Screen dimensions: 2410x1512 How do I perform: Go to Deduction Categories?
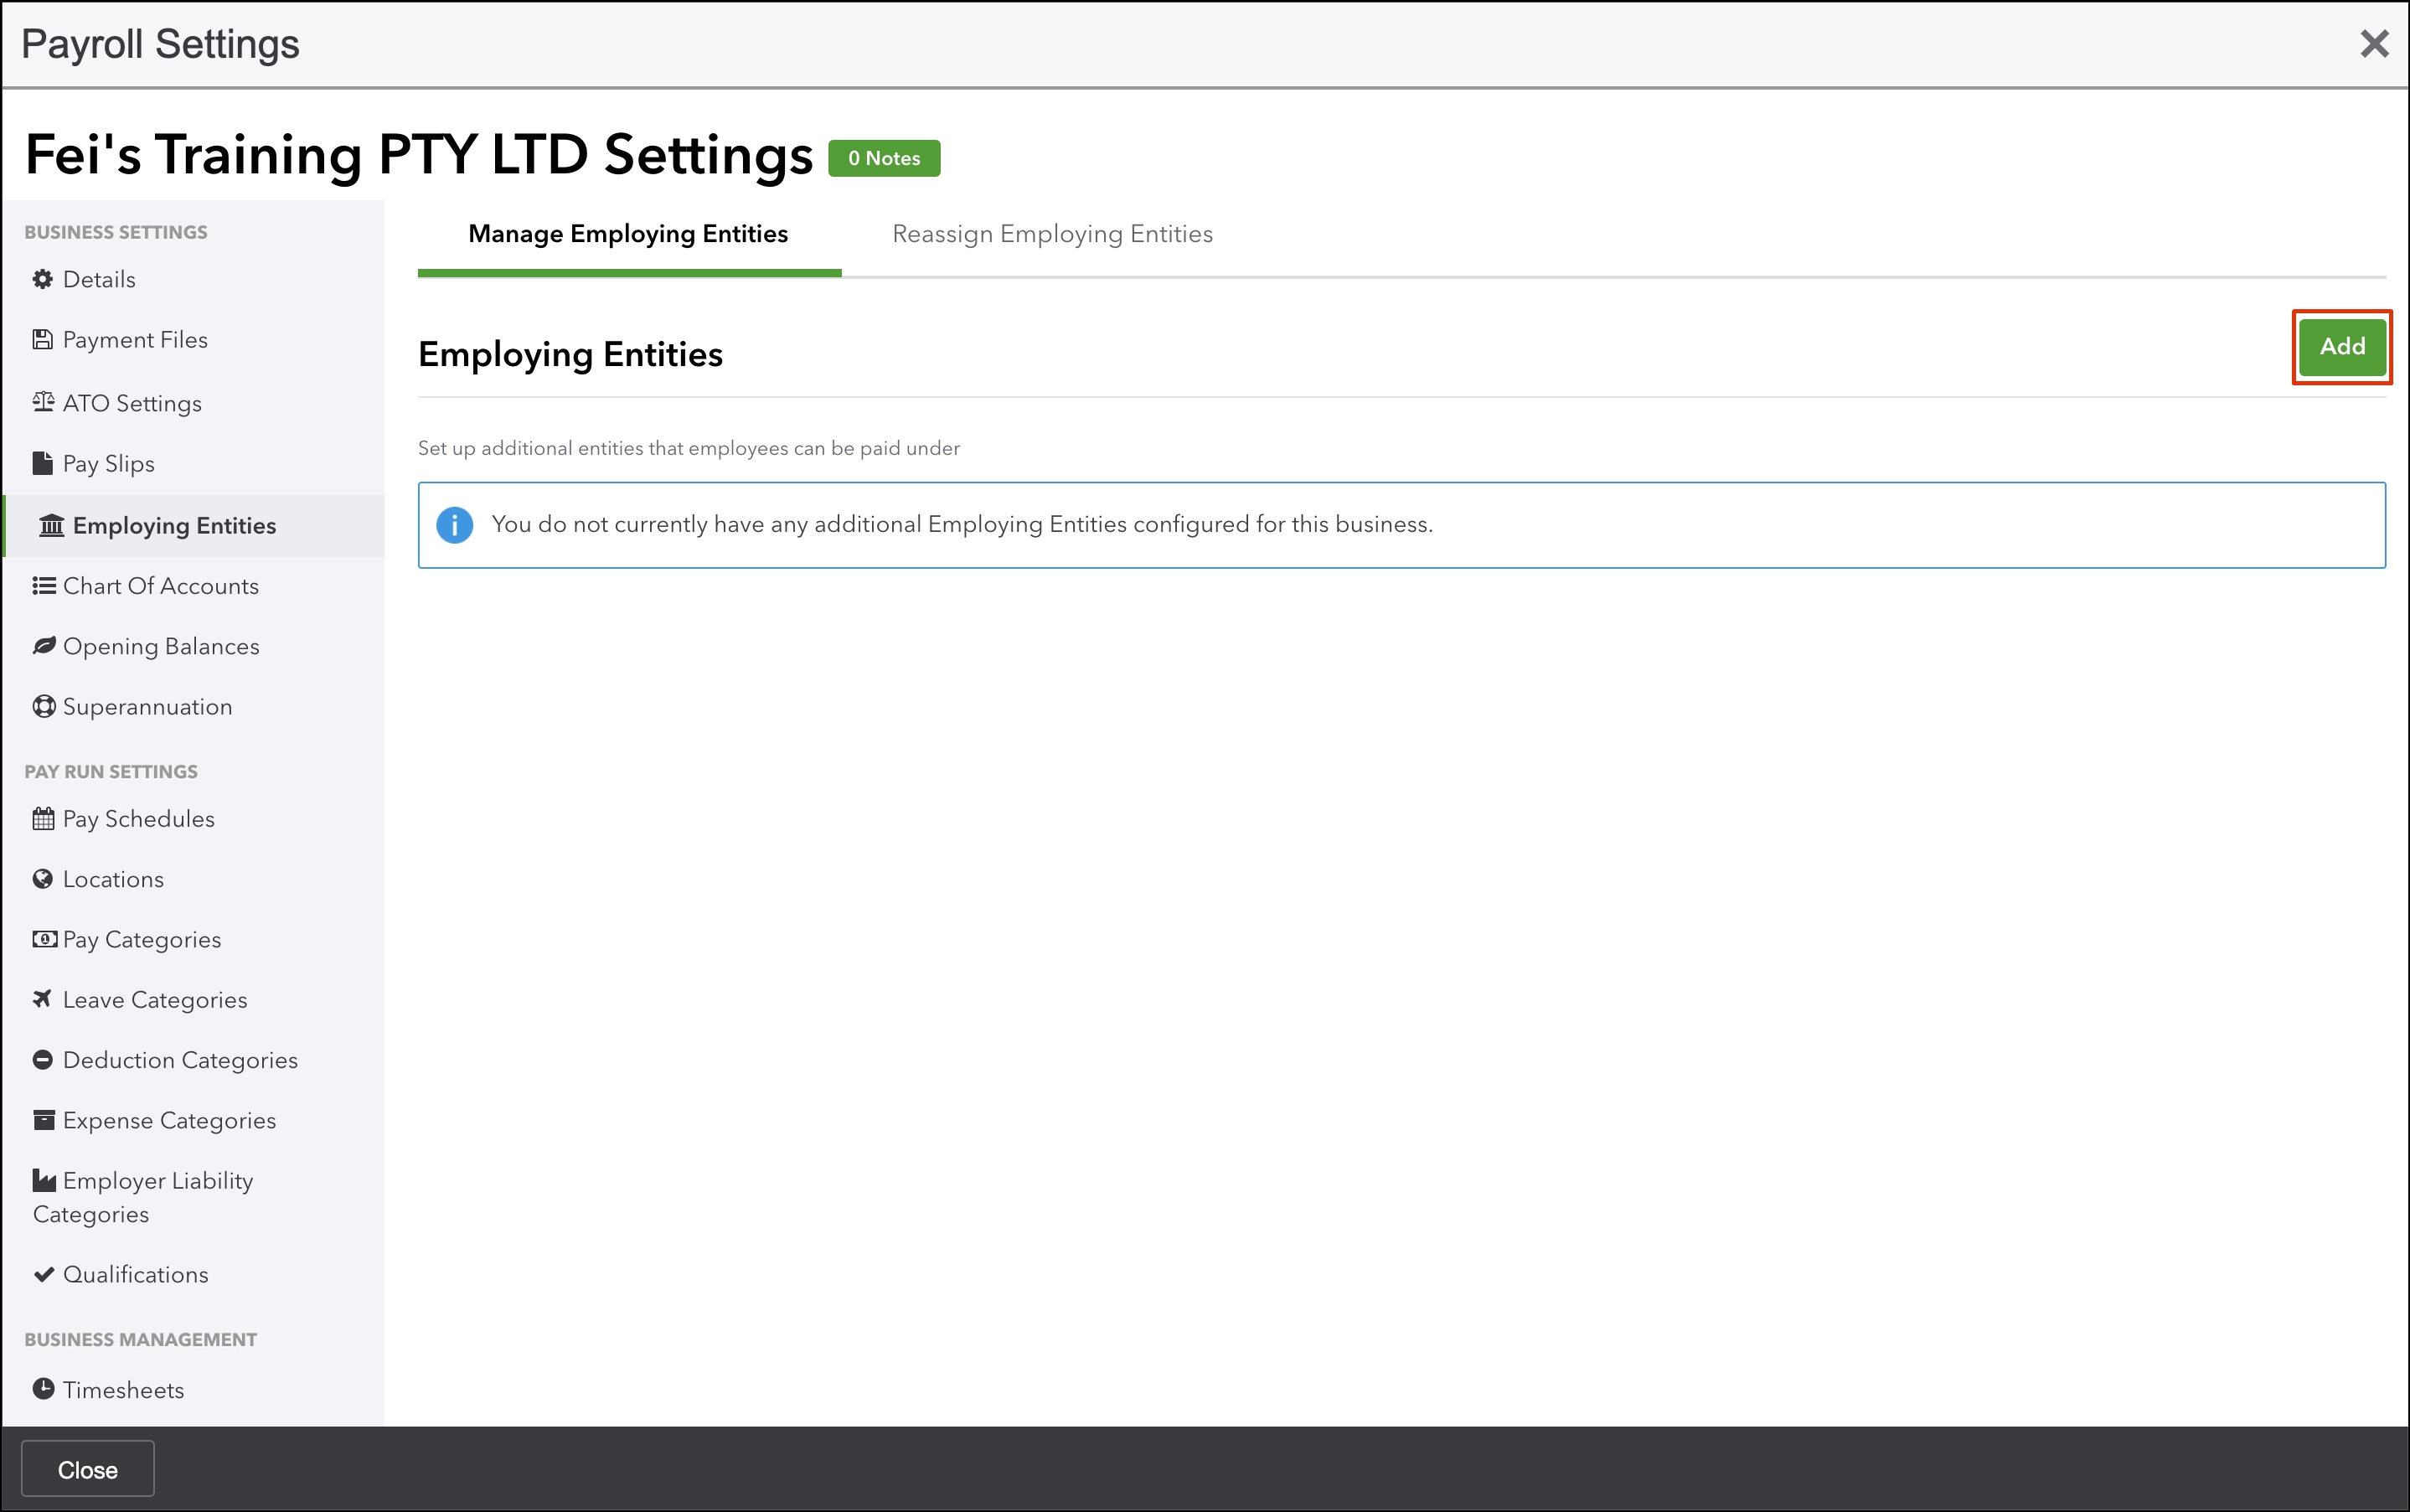[180, 1060]
